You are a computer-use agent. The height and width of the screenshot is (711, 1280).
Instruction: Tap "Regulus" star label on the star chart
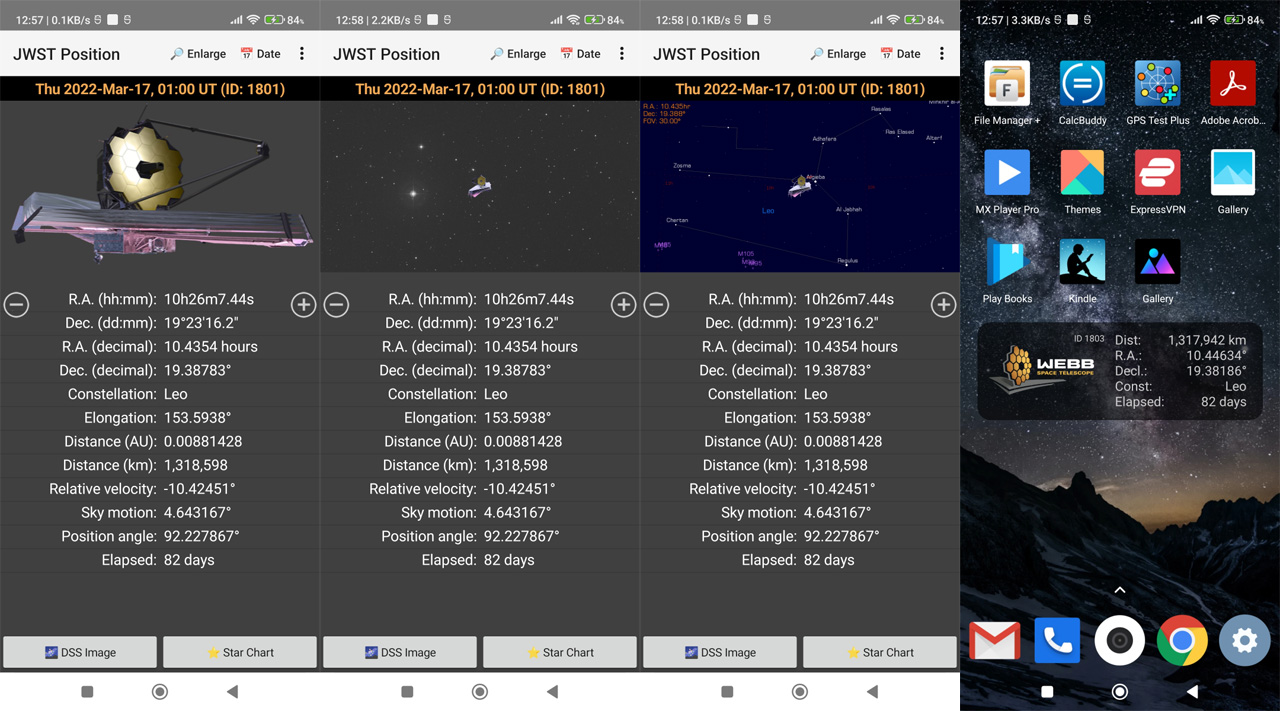click(848, 261)
